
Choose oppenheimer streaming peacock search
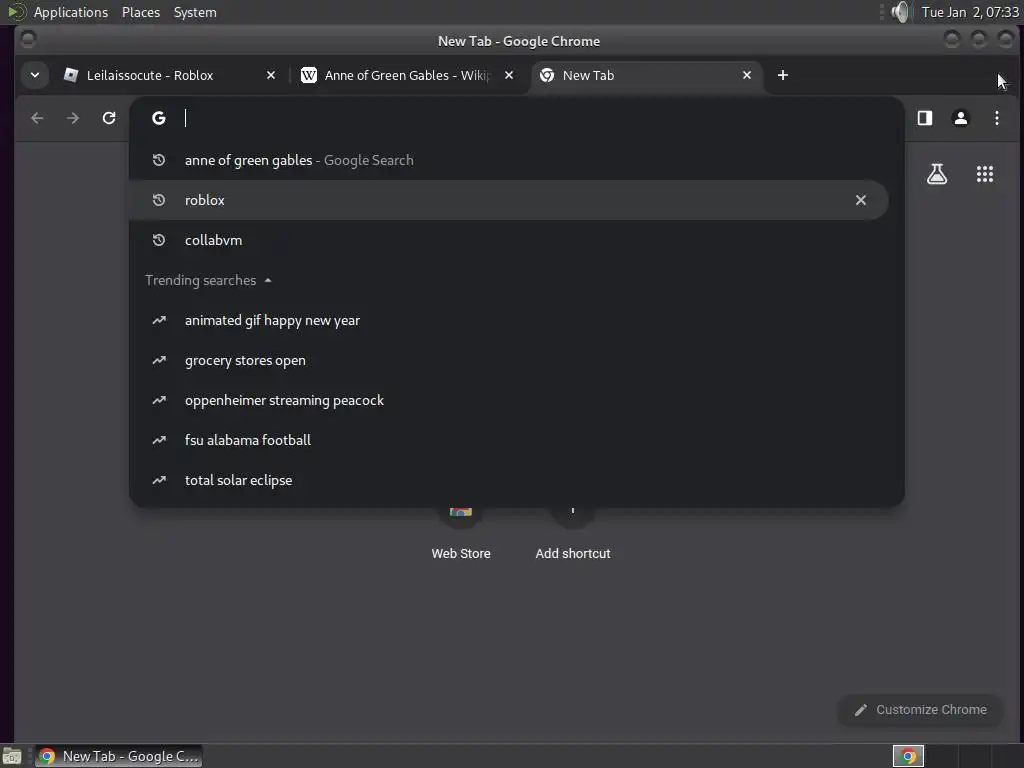(x=509, y=400)
